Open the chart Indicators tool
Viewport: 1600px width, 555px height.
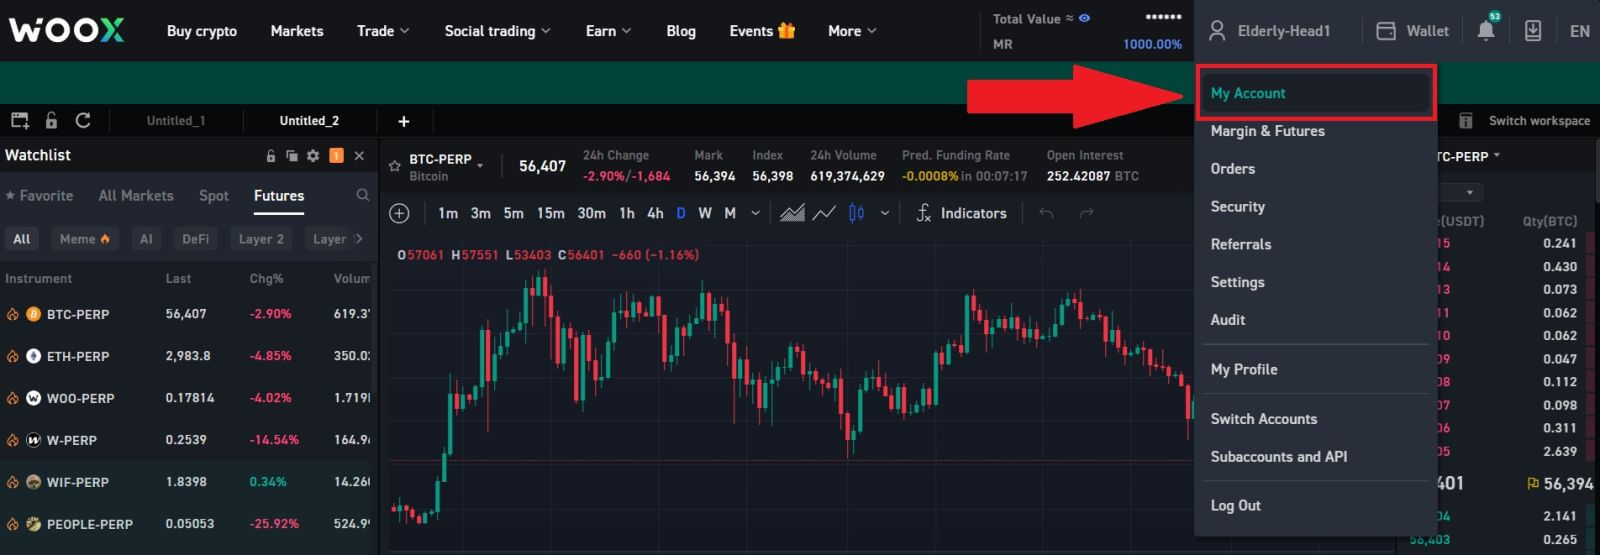(961, 213)
